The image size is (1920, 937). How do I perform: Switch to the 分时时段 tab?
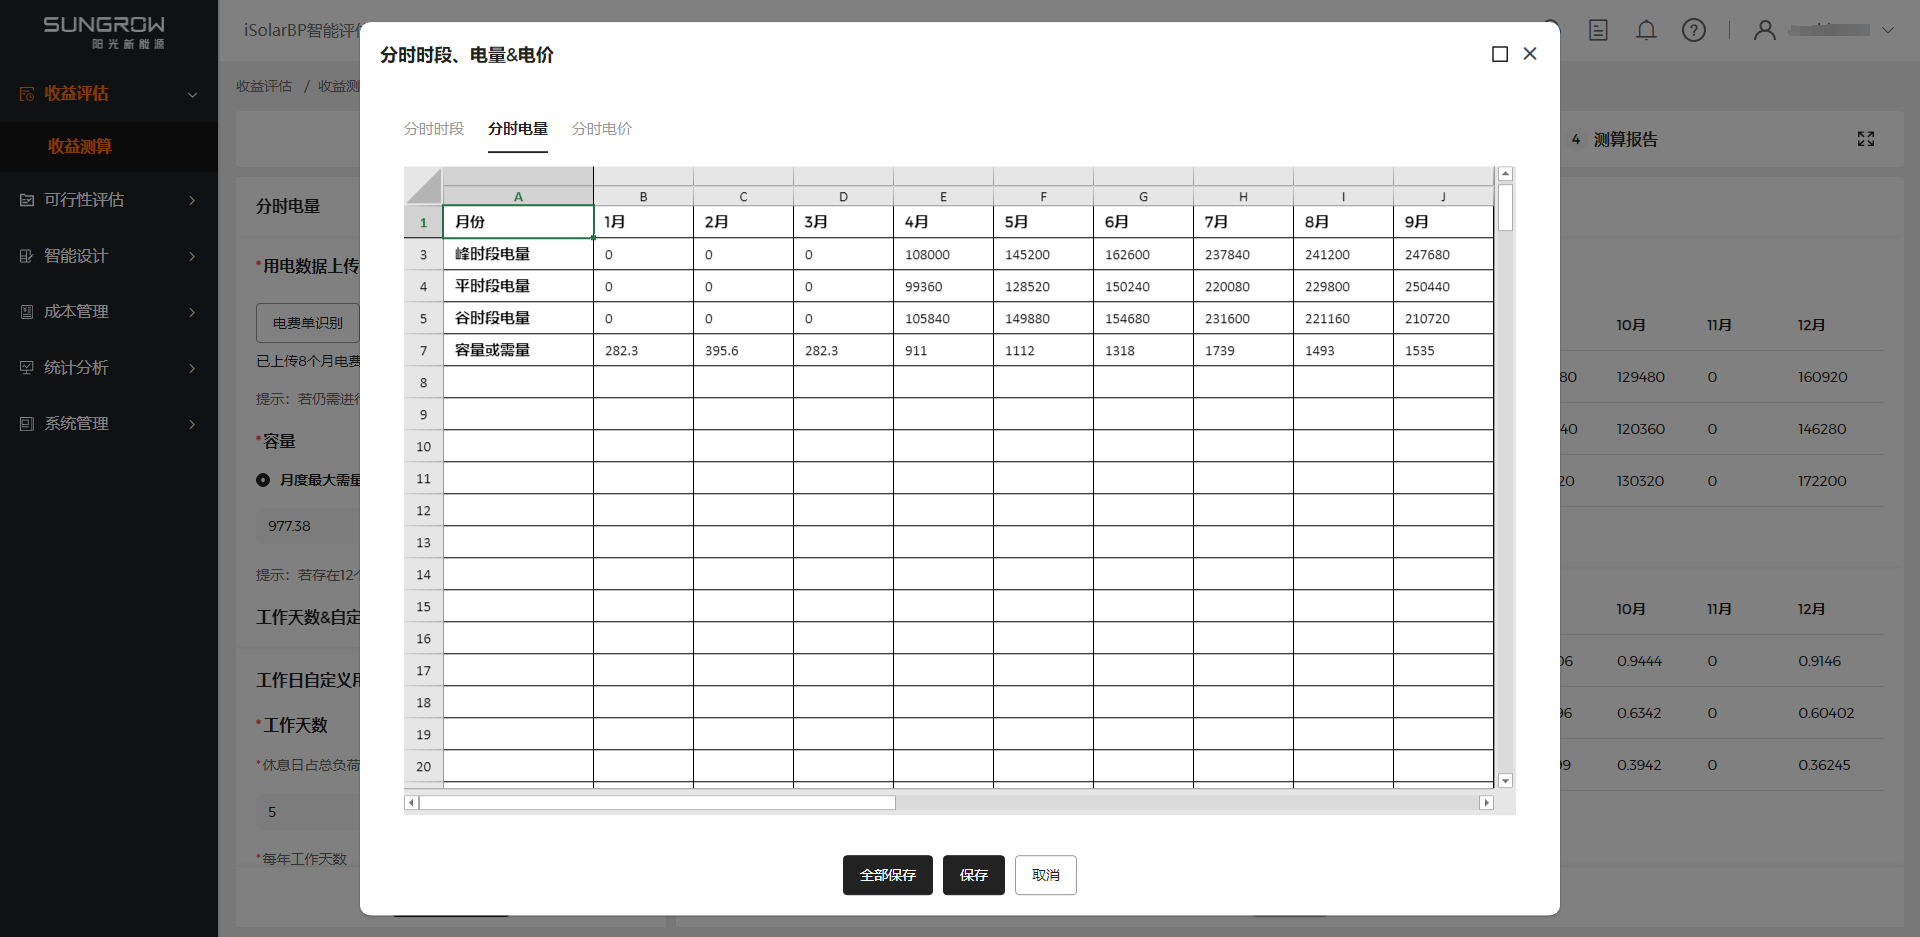pos(434,129)
